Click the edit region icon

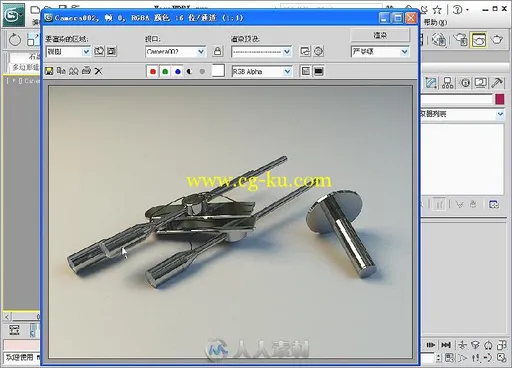coord(99,51)
